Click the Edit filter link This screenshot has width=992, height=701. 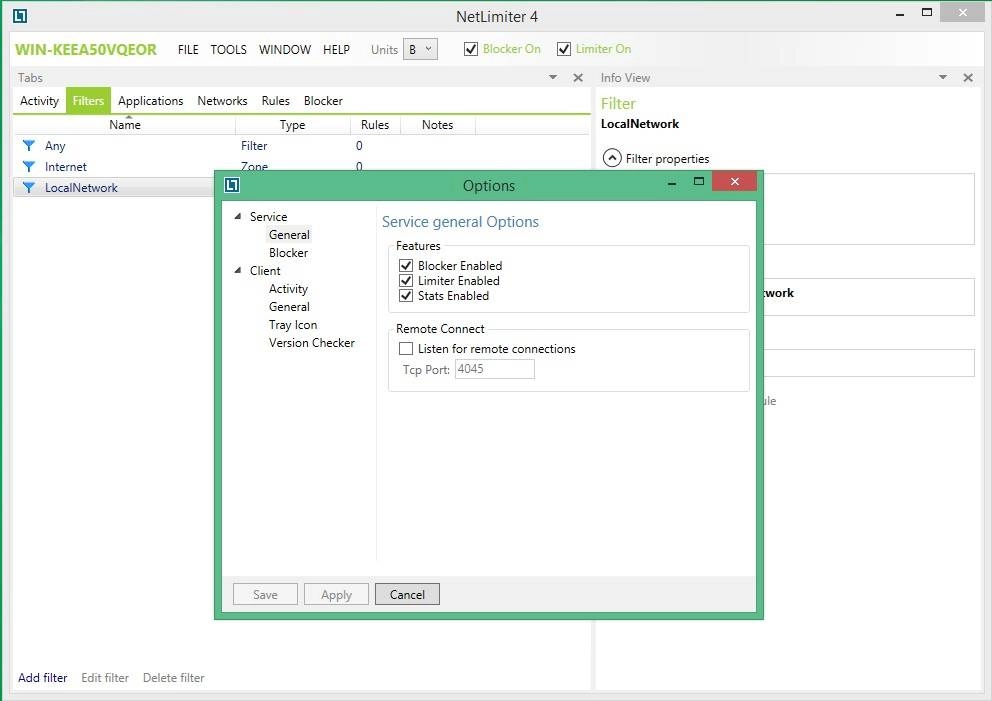click(x=105, y=678)
